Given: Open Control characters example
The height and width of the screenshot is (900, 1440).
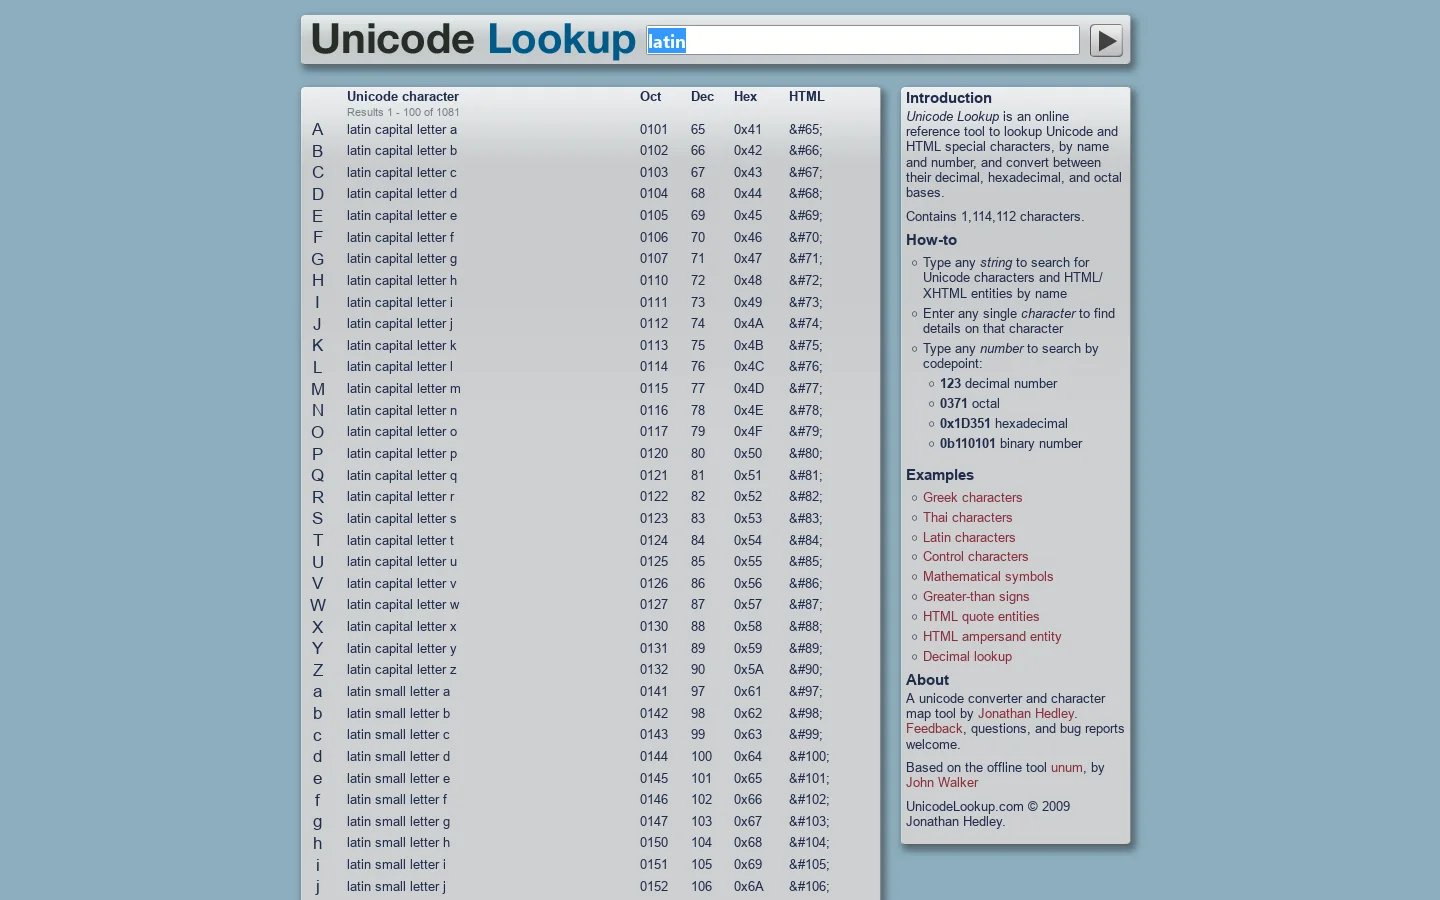Looking at the screenshot, I should pos(975,556).
